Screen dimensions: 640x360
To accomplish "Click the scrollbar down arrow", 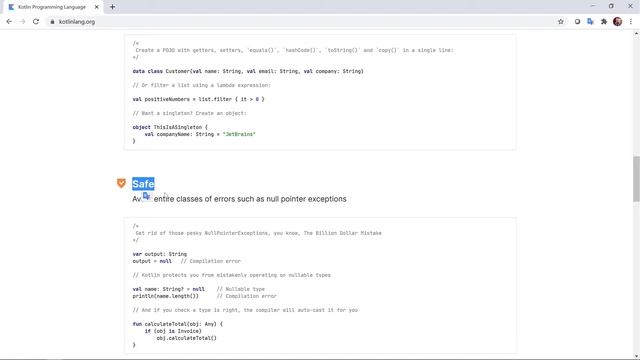I will pyautogui.click(x=636, y=356).
